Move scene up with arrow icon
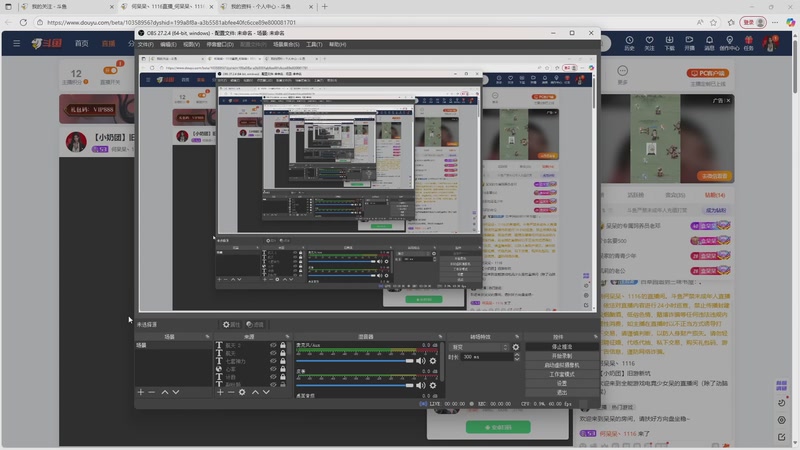 pyautogui.click(x=165, y=392)
